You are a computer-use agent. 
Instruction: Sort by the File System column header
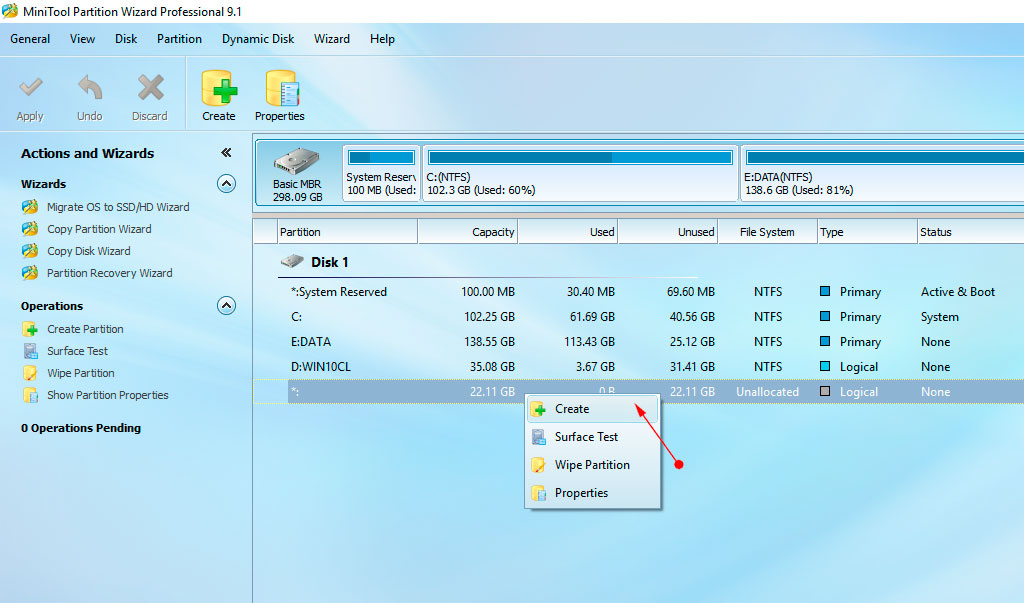tap(768, 232)
